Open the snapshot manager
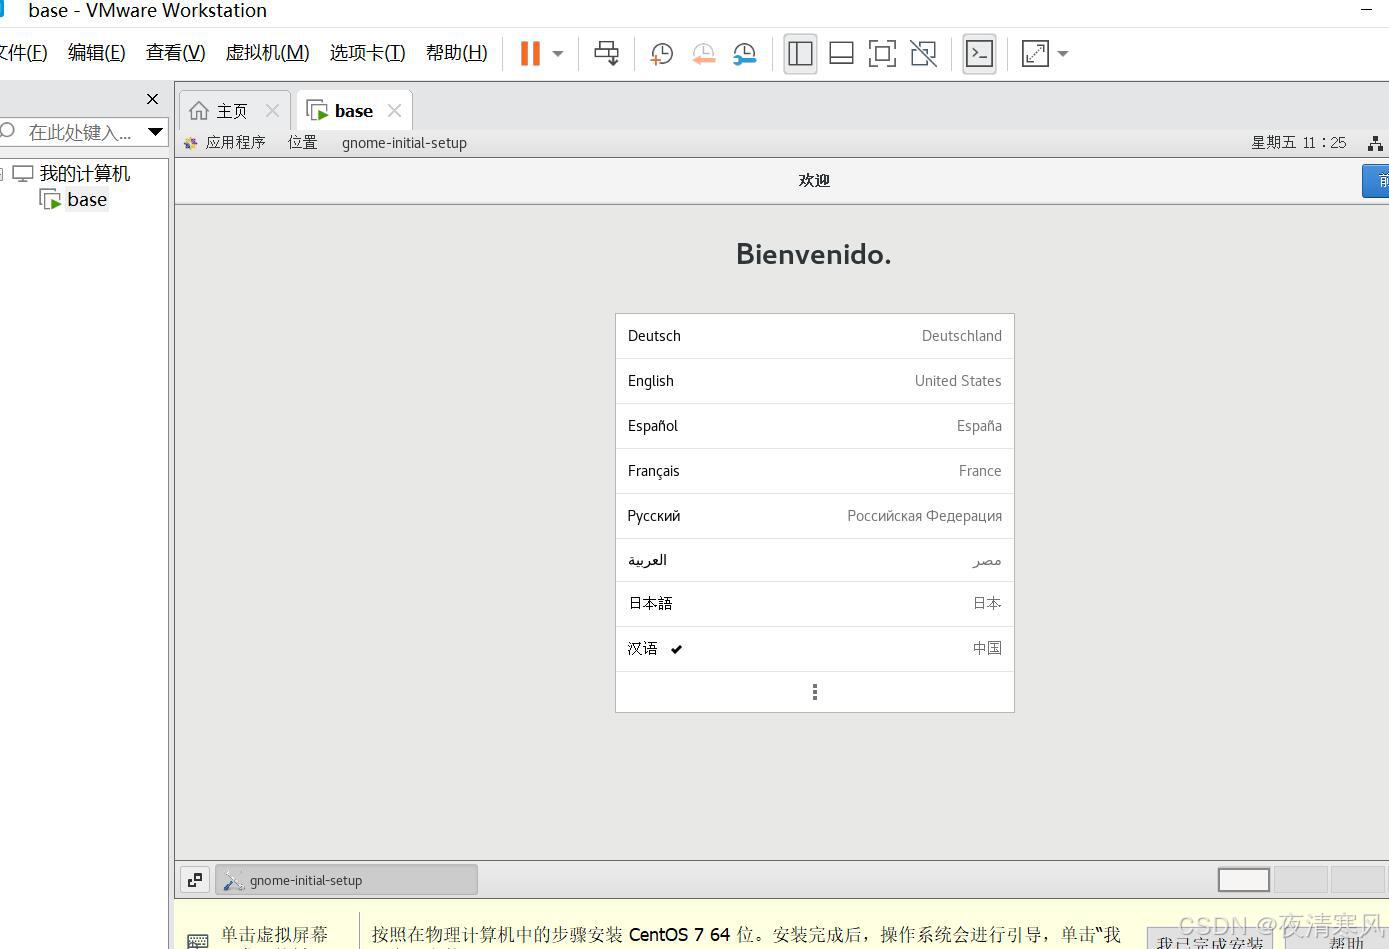 click(745, 54)
